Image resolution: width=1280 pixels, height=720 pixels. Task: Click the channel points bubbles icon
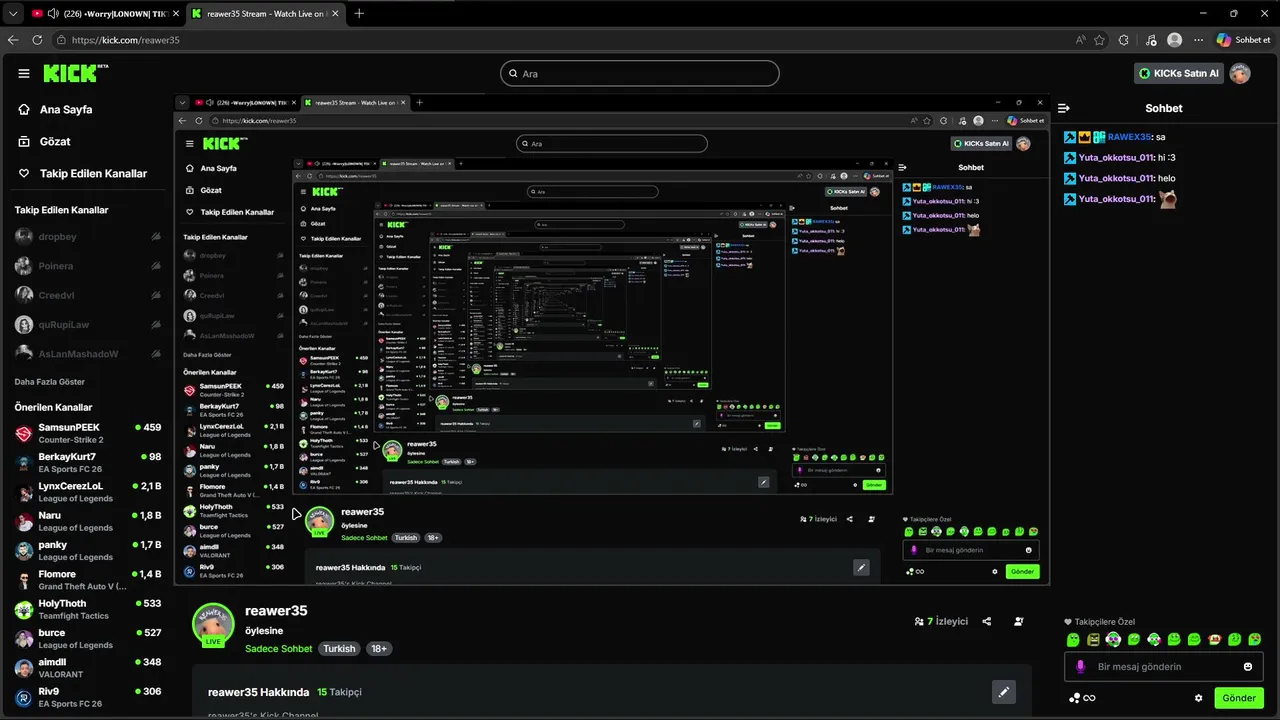click(x=1075, y=698)
